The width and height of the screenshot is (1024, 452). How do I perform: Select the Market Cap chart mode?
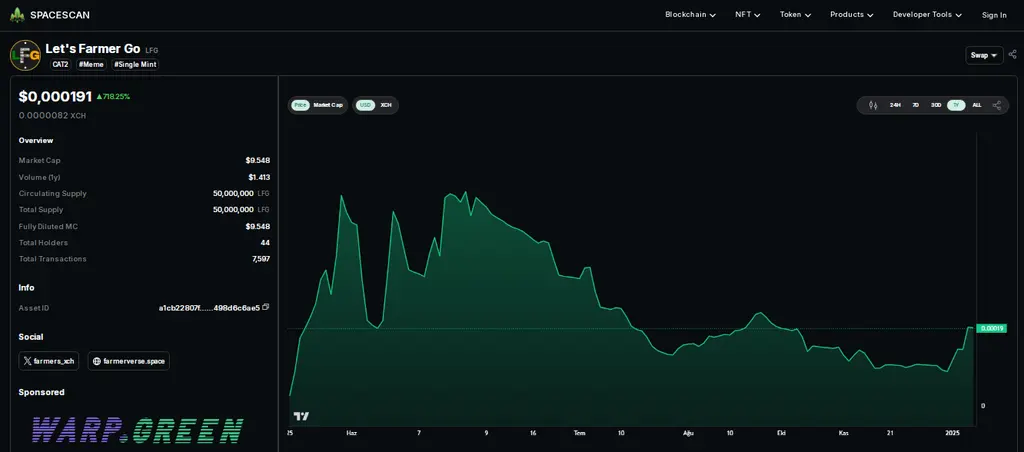click(328, 105)
